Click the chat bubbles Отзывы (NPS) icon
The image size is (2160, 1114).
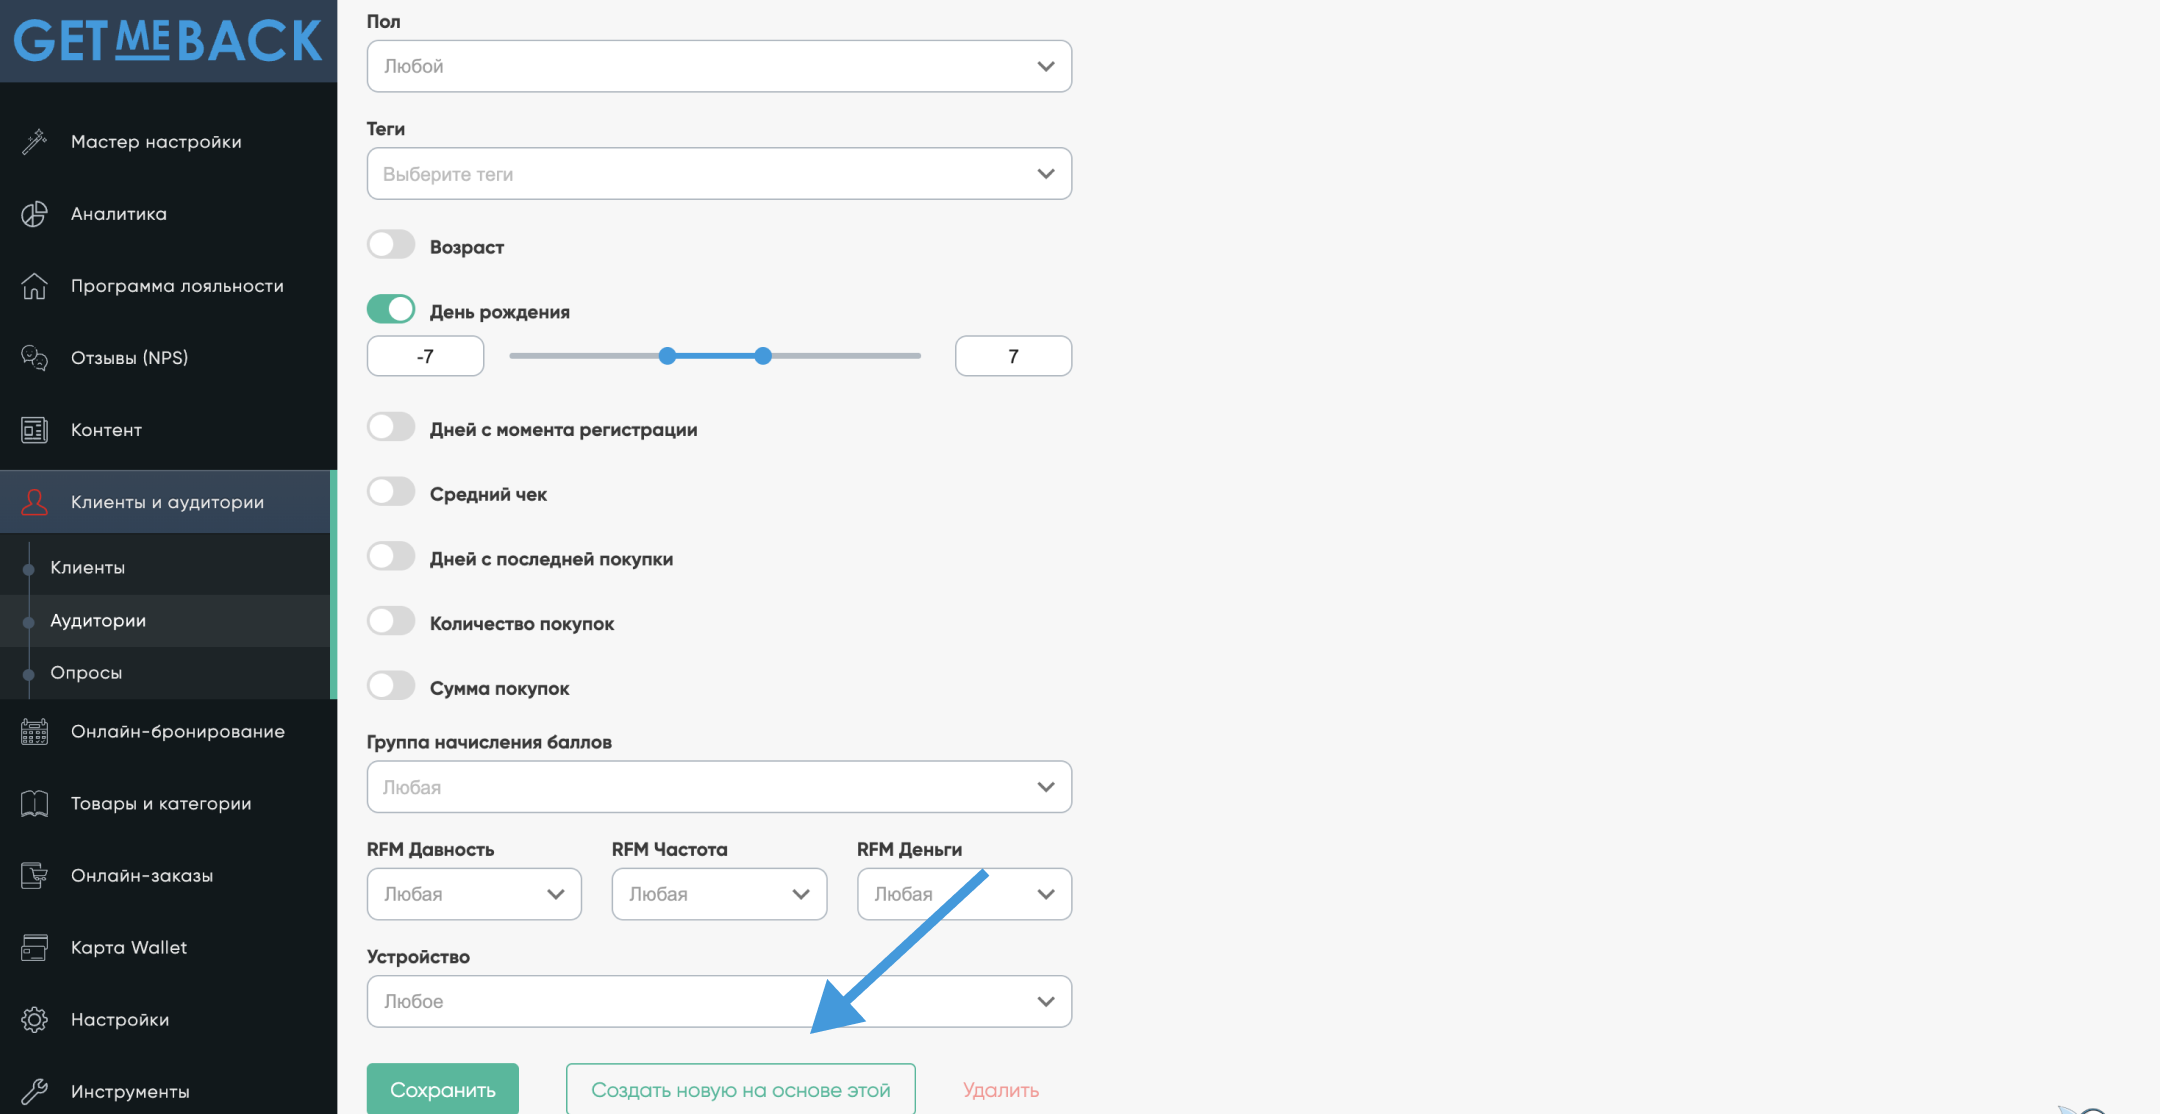click(x=34, y=358)
